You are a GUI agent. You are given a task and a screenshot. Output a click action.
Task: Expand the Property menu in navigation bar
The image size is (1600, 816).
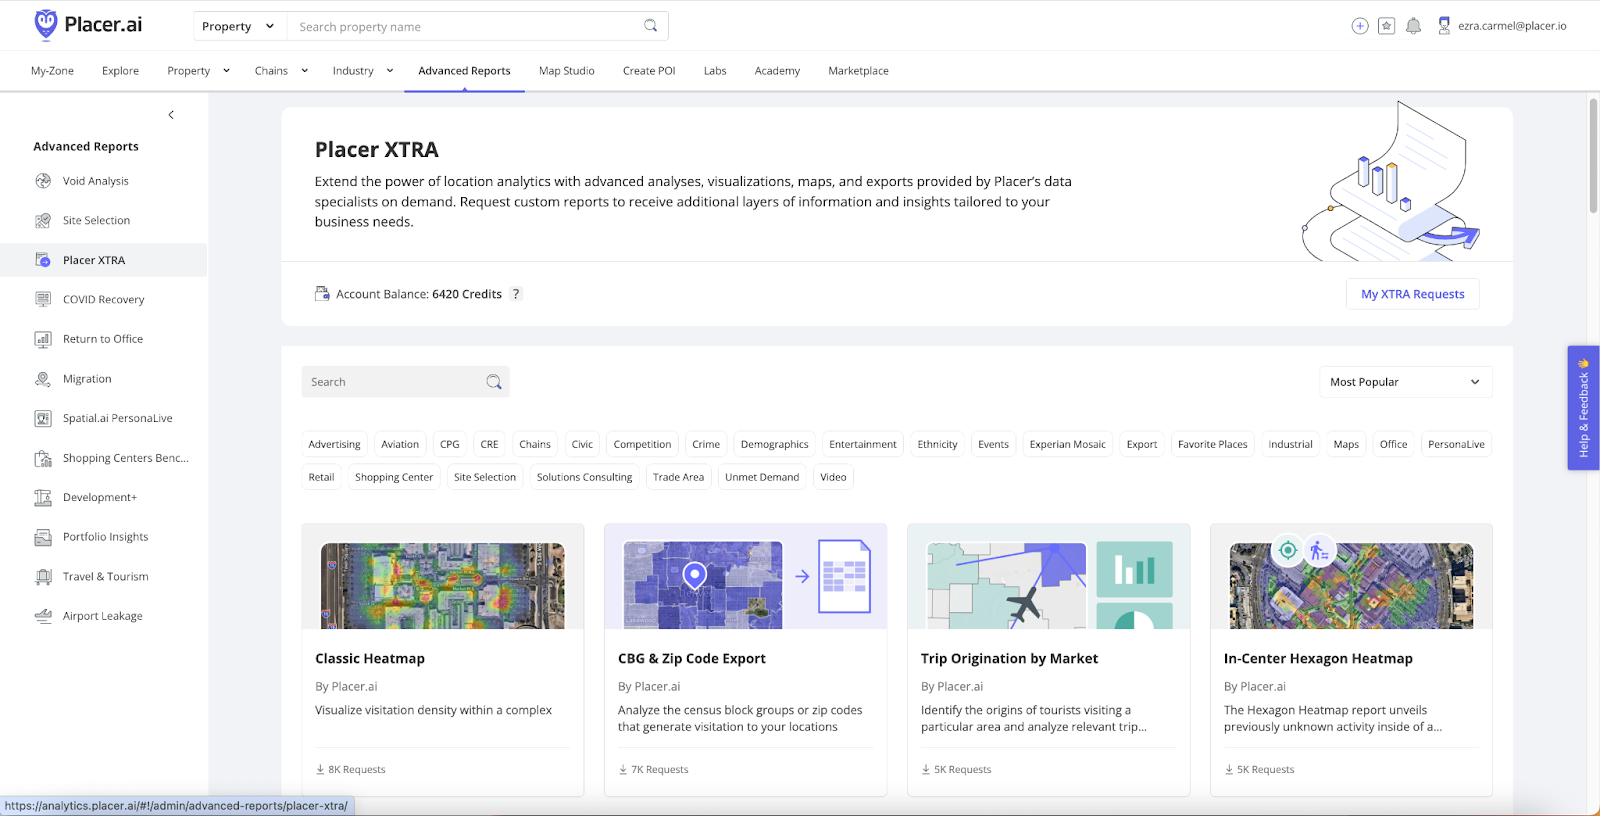pos(198,71)
